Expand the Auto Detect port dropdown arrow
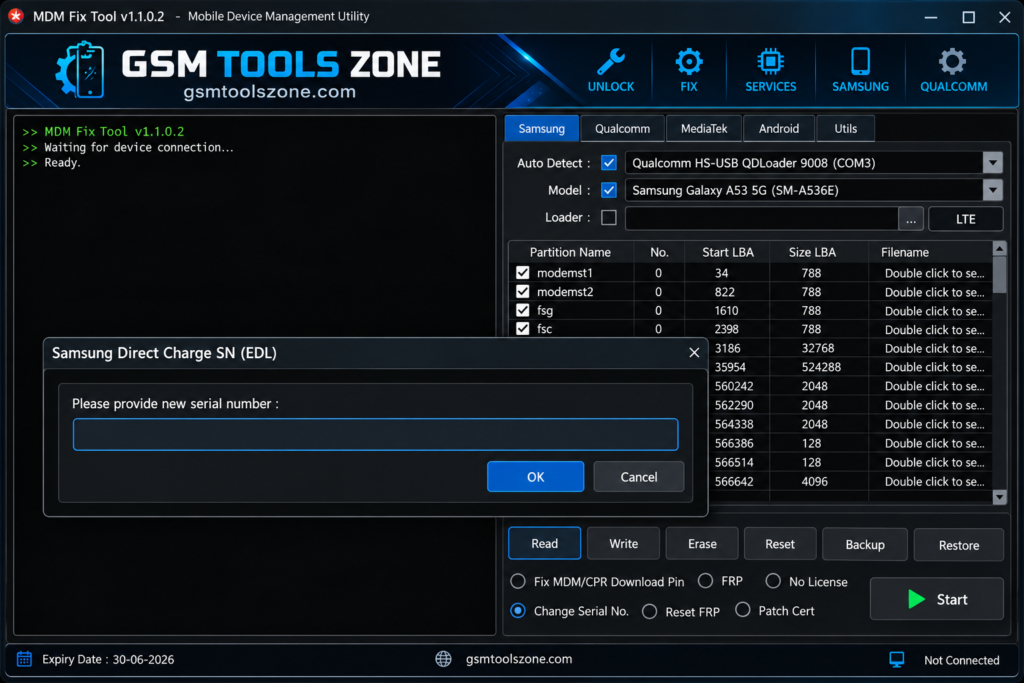The image size is (1024, 683). [993, 163]
